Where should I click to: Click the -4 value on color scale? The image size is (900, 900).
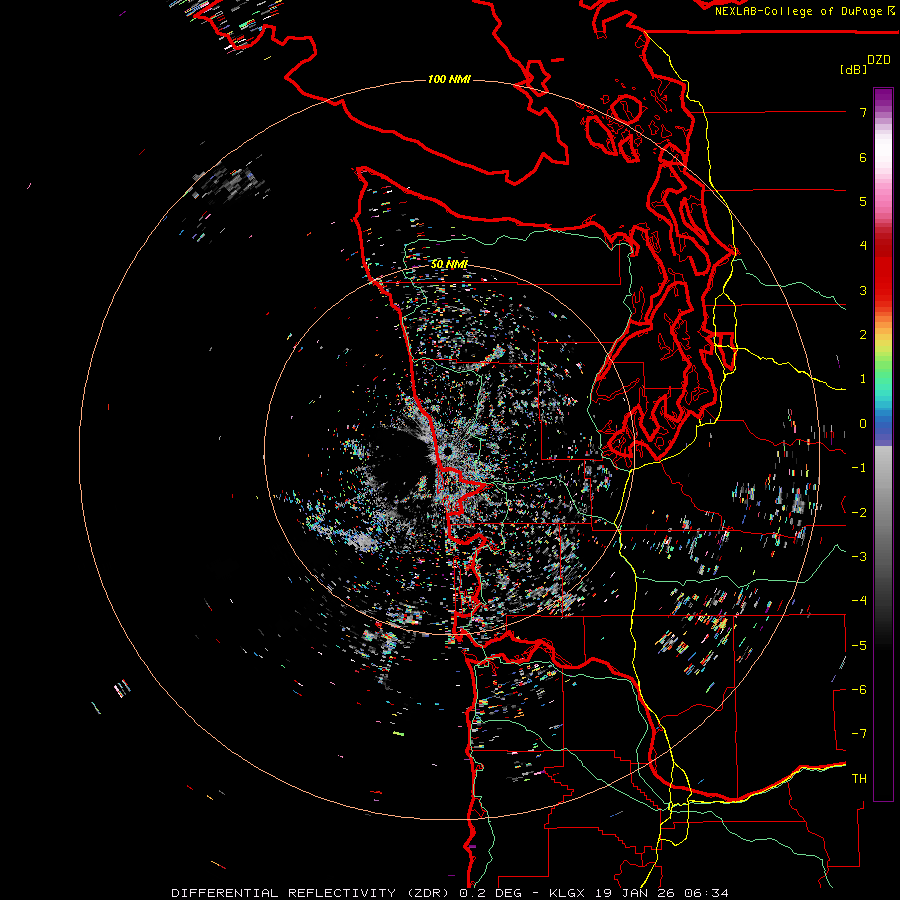tap(859, 601)
